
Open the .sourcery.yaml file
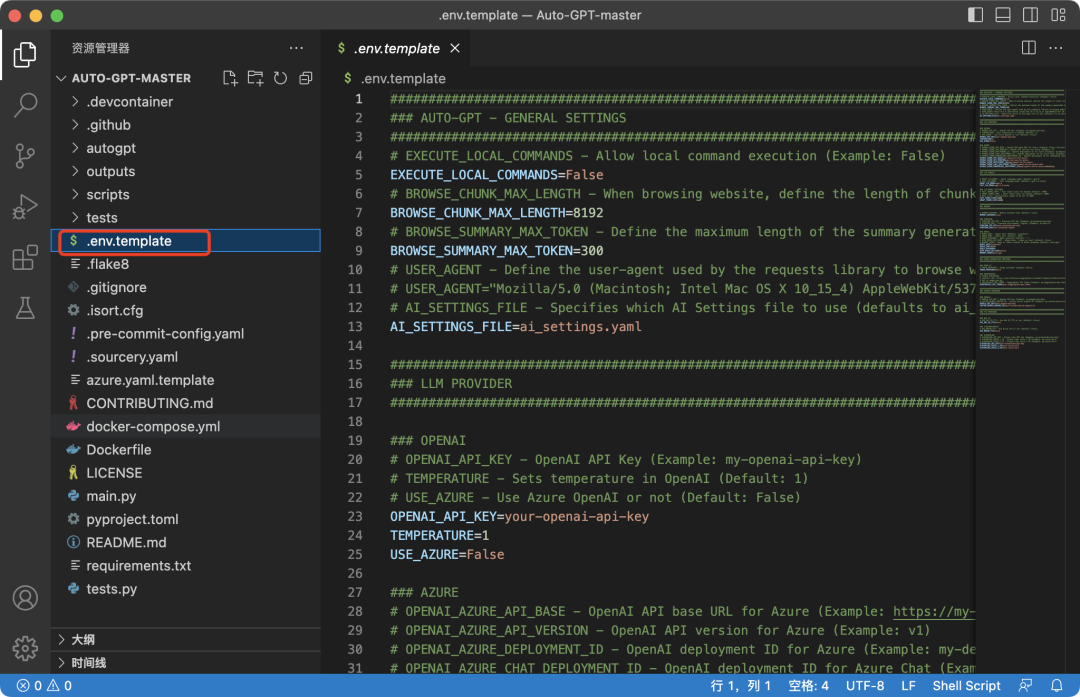pos(186,357)
